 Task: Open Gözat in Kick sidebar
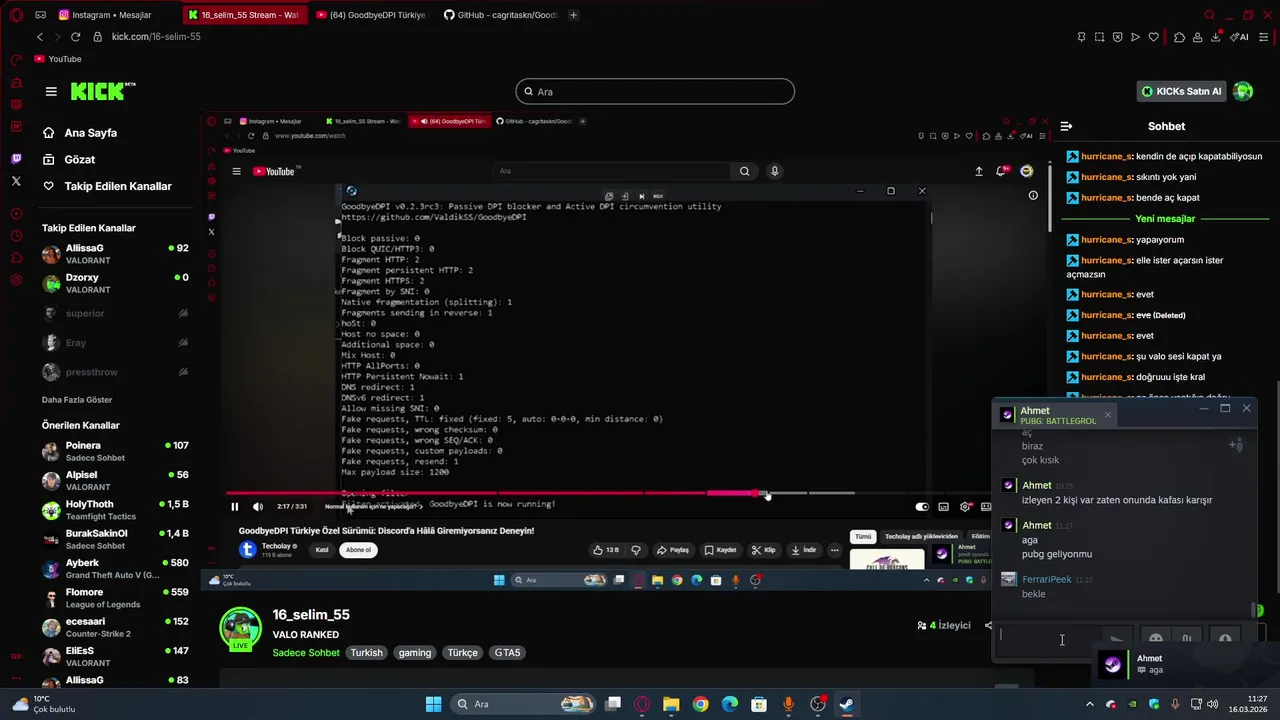[x=69, y=160]
